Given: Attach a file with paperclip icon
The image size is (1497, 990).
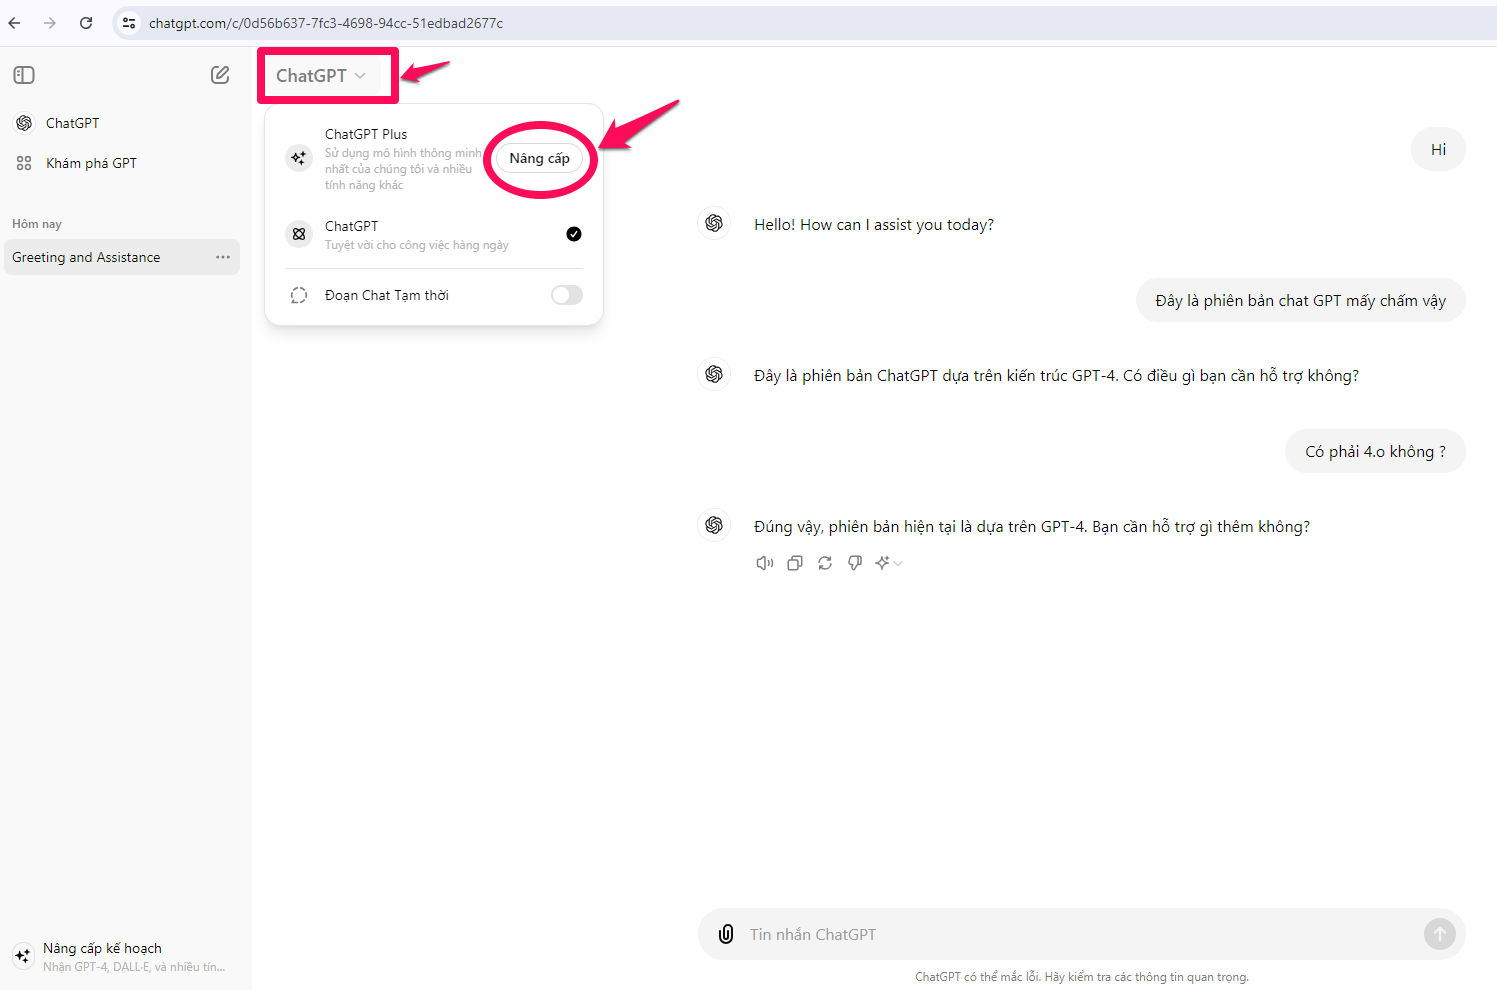Looking at the screenshot, I should pos(726,934).
